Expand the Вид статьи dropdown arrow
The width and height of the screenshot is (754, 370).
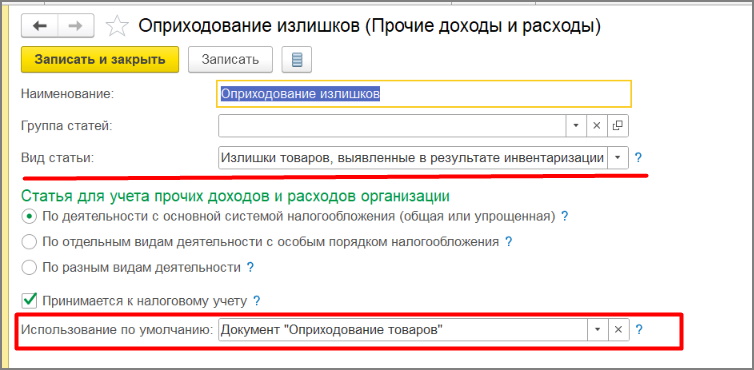618,157
